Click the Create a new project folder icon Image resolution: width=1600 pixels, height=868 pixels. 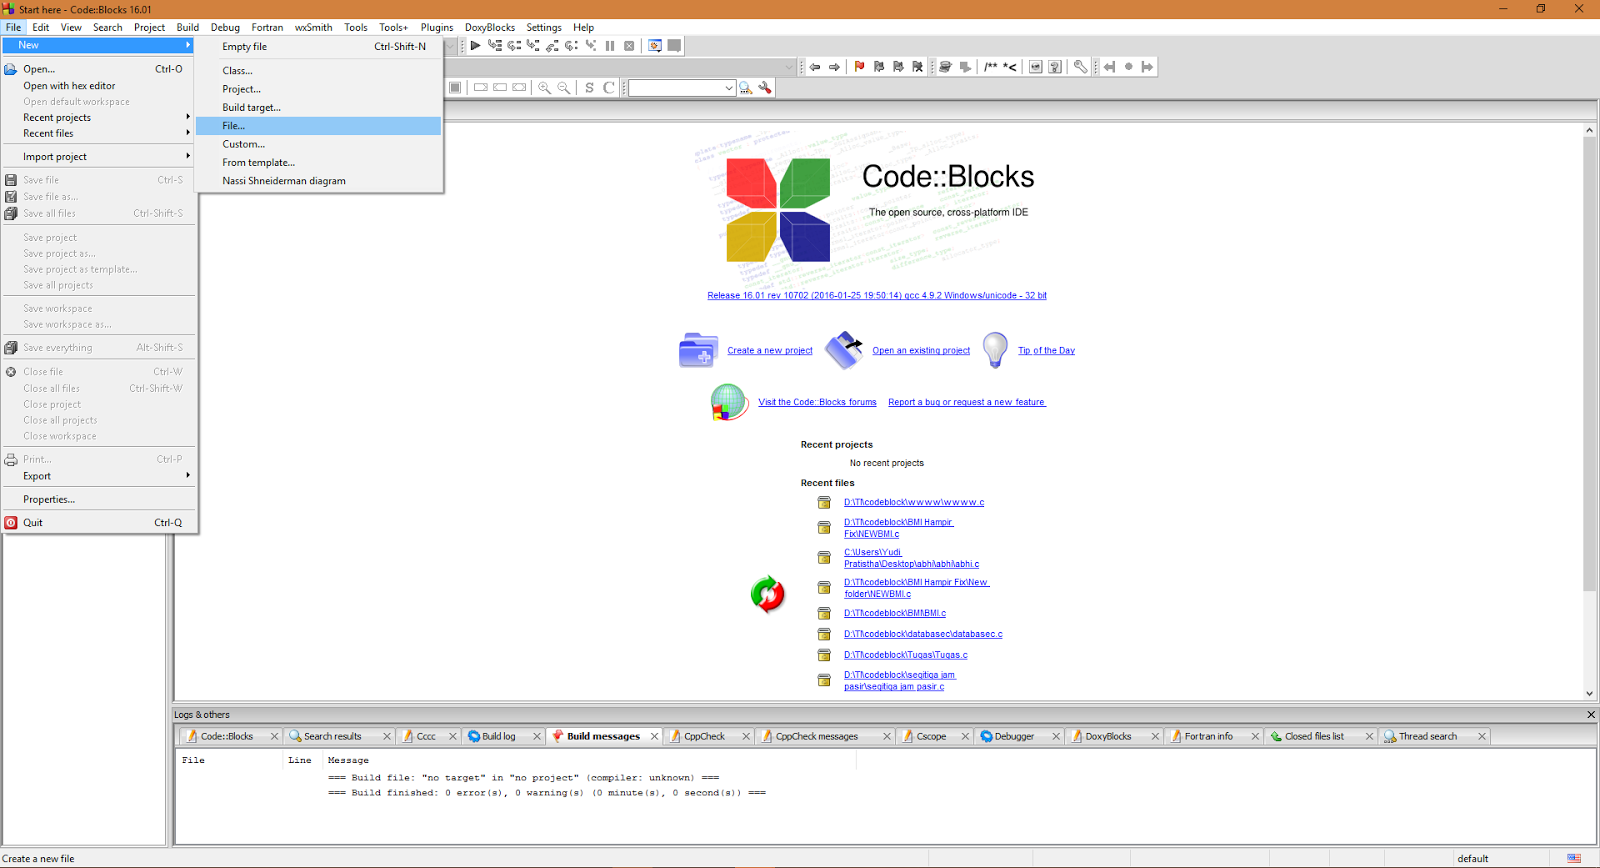coord(698,350)
